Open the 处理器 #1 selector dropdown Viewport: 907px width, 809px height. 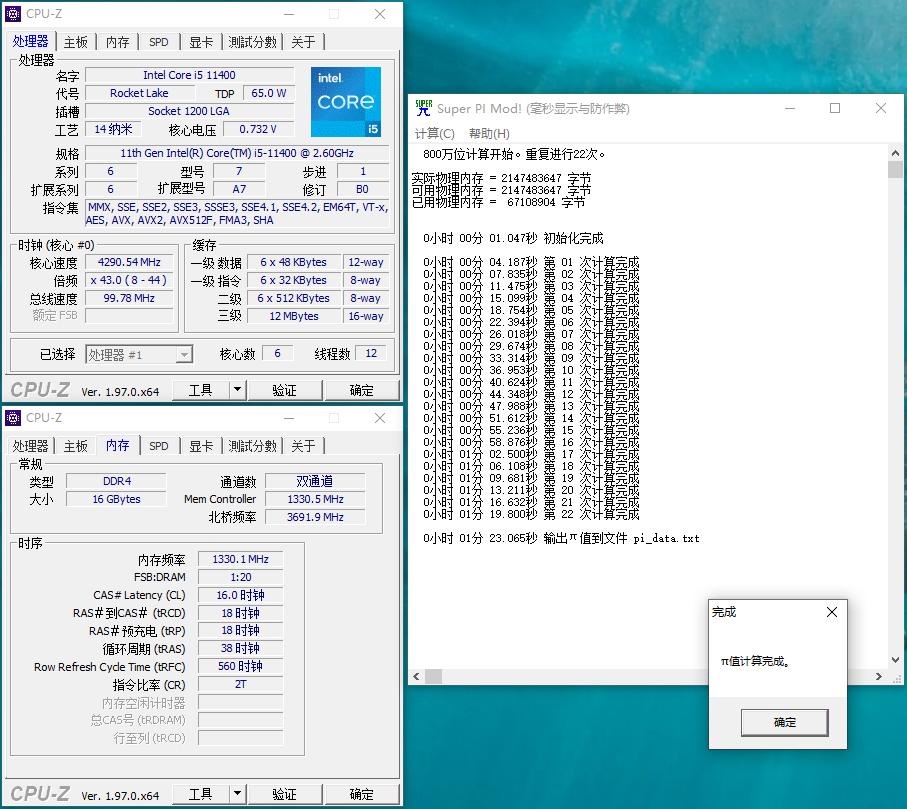(x=185, y=355)
